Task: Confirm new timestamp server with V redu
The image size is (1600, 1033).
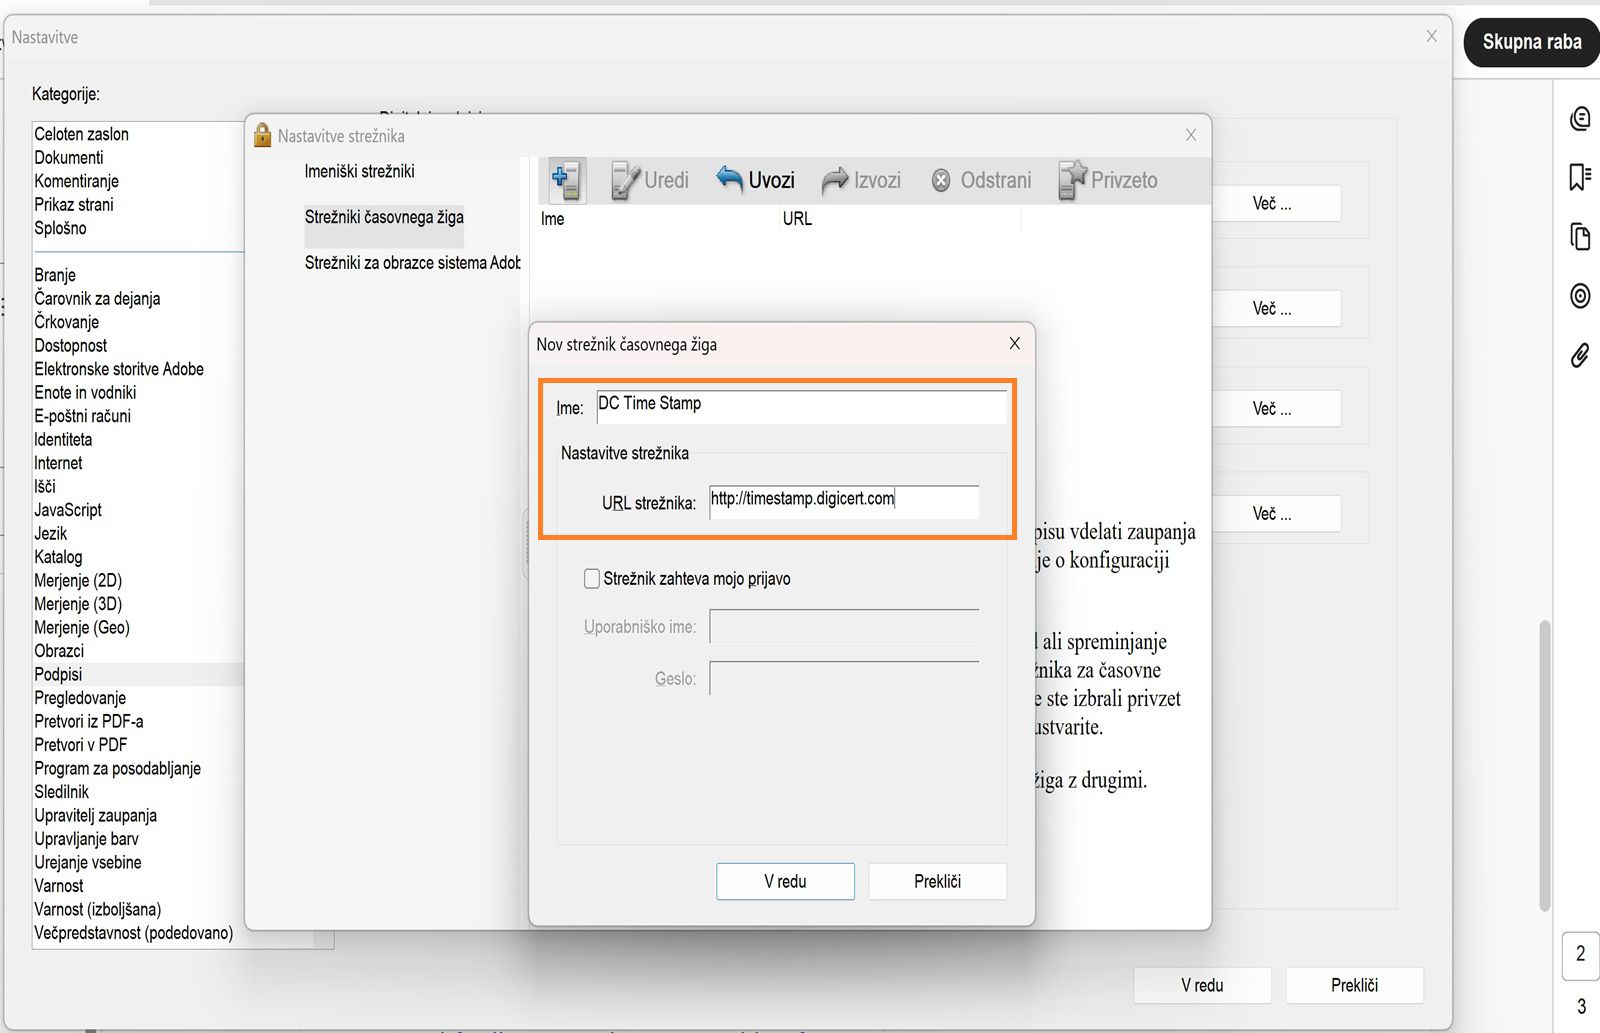Action: [x=785, y=881]
